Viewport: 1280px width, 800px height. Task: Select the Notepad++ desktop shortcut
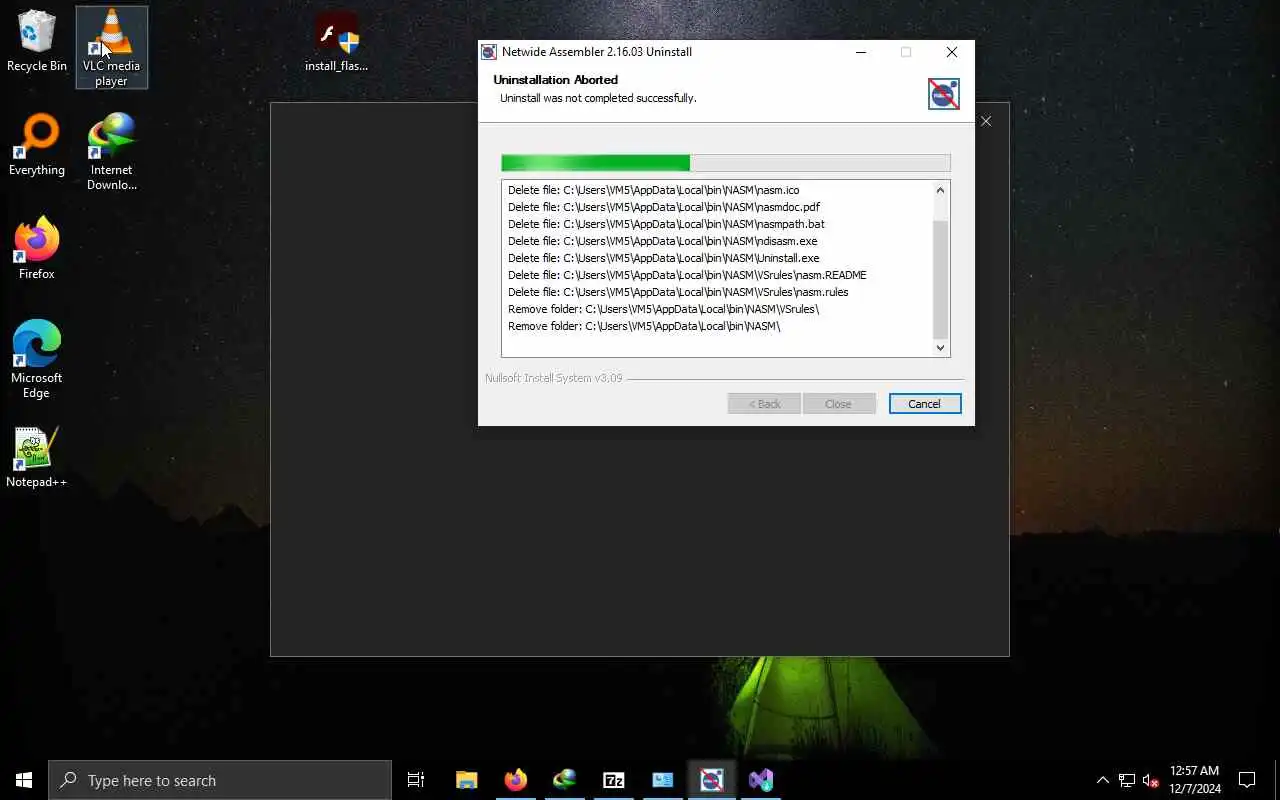(37, 458)
